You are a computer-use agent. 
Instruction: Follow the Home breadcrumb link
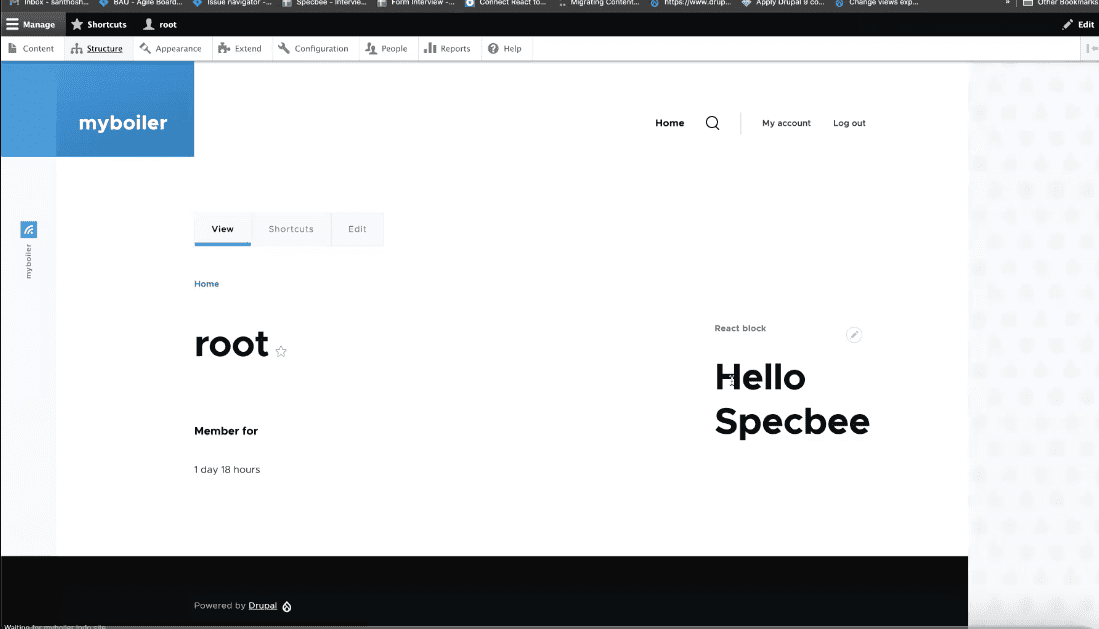point(207,284)
